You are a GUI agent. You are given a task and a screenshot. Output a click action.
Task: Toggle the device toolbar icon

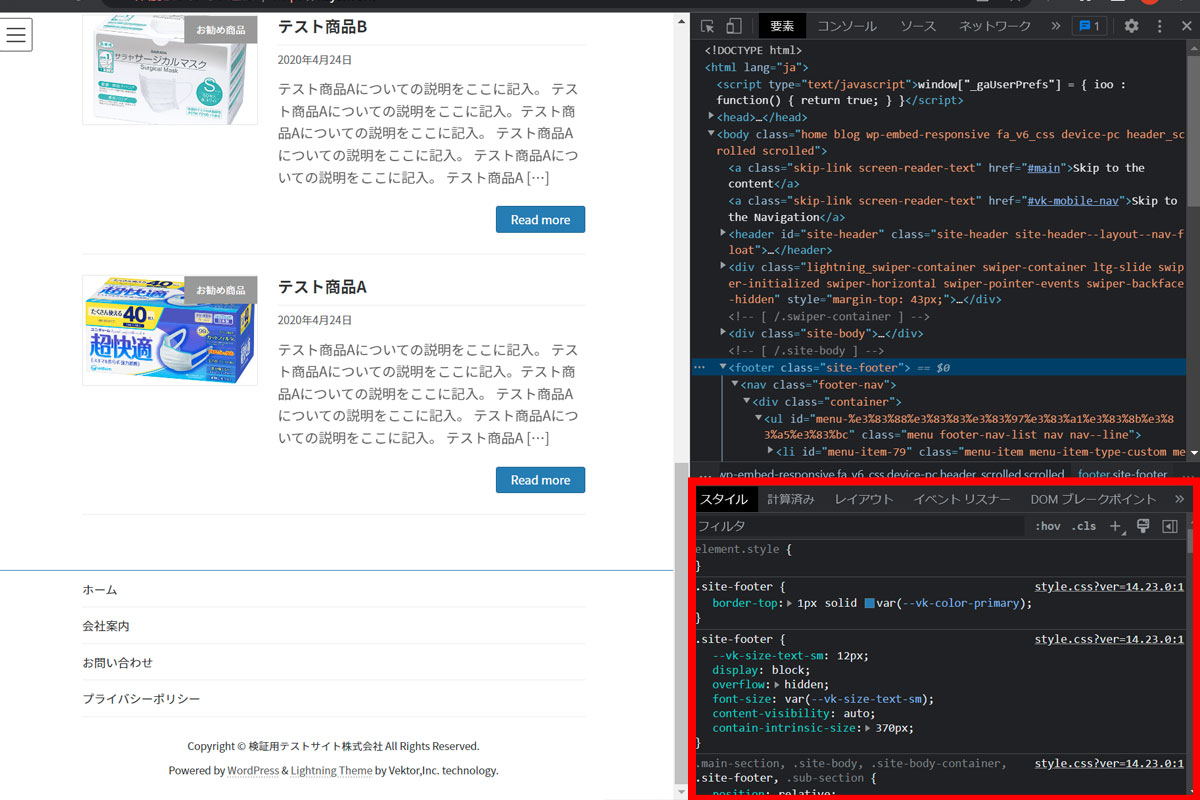pos(733,26)
